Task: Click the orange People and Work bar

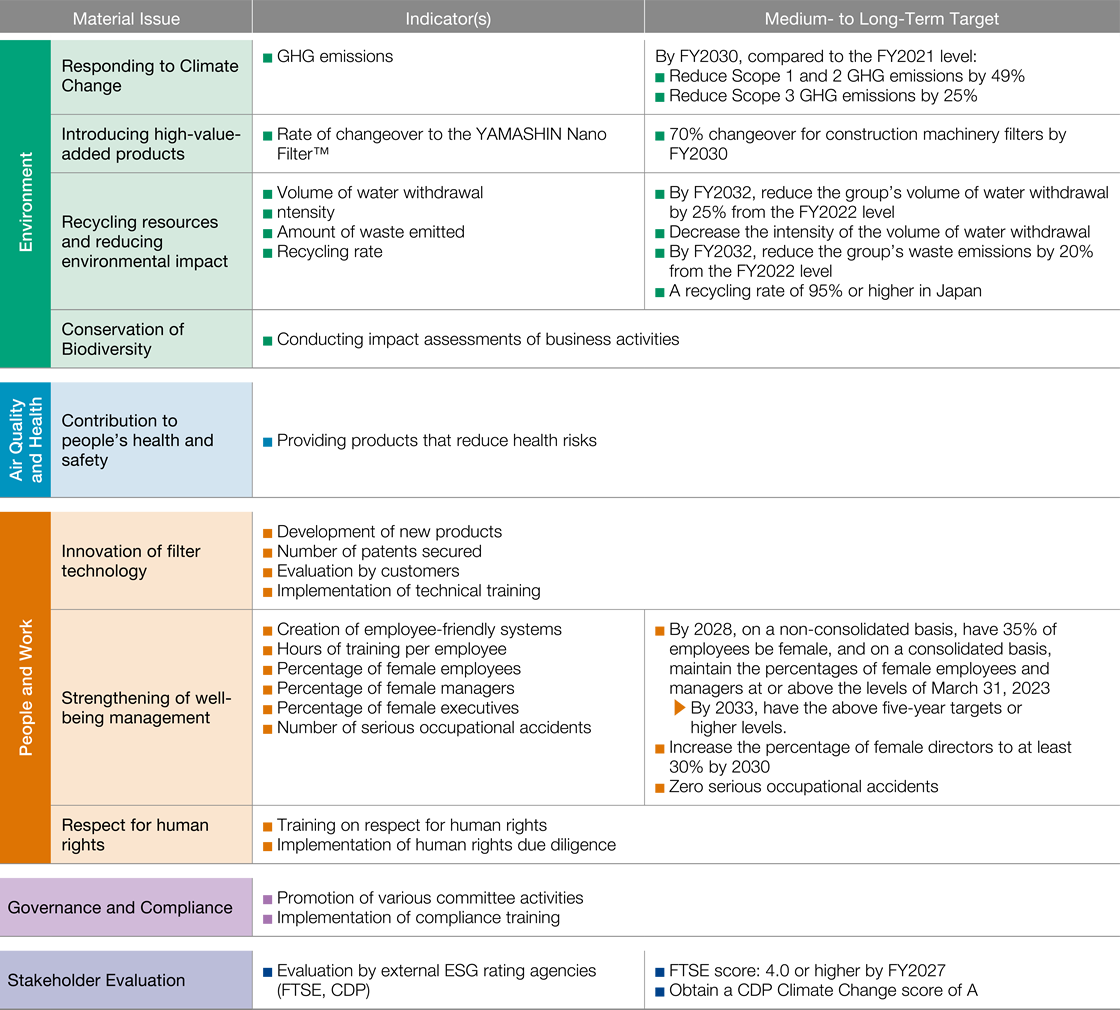Action: click(x=25, y=686)
